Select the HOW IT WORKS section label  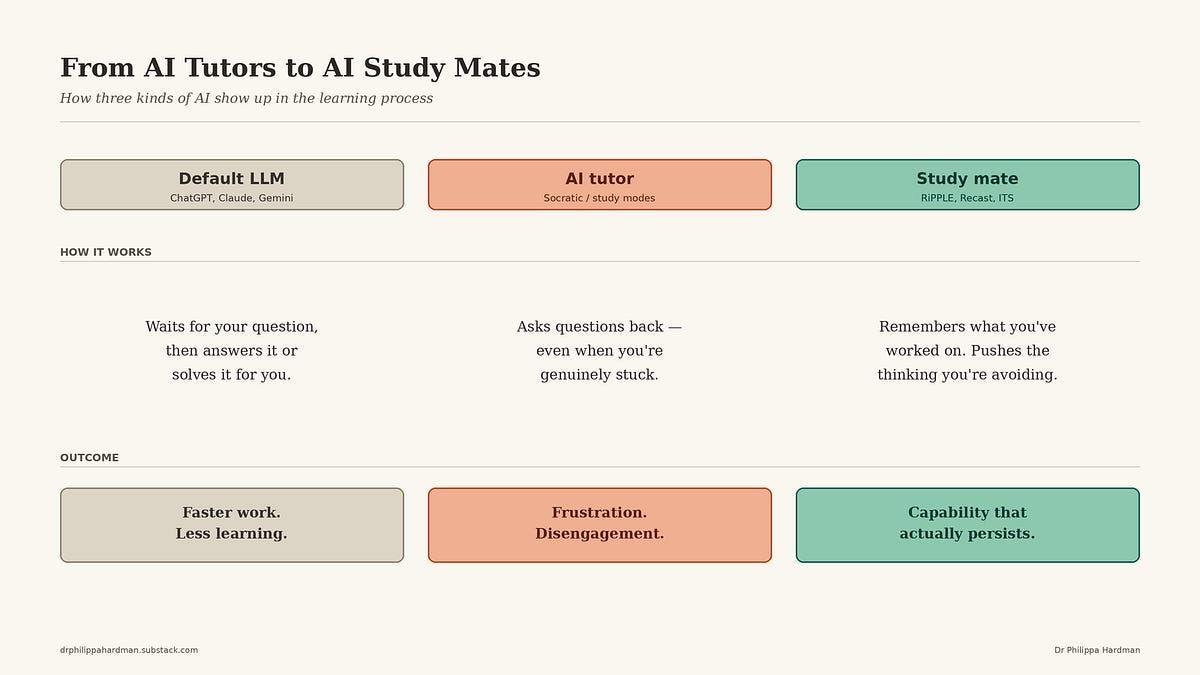(106, 252)
